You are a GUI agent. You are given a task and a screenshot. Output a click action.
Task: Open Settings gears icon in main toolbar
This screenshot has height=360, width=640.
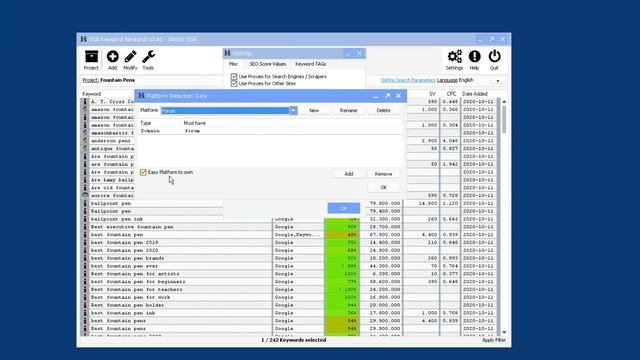tap(454, 60)
